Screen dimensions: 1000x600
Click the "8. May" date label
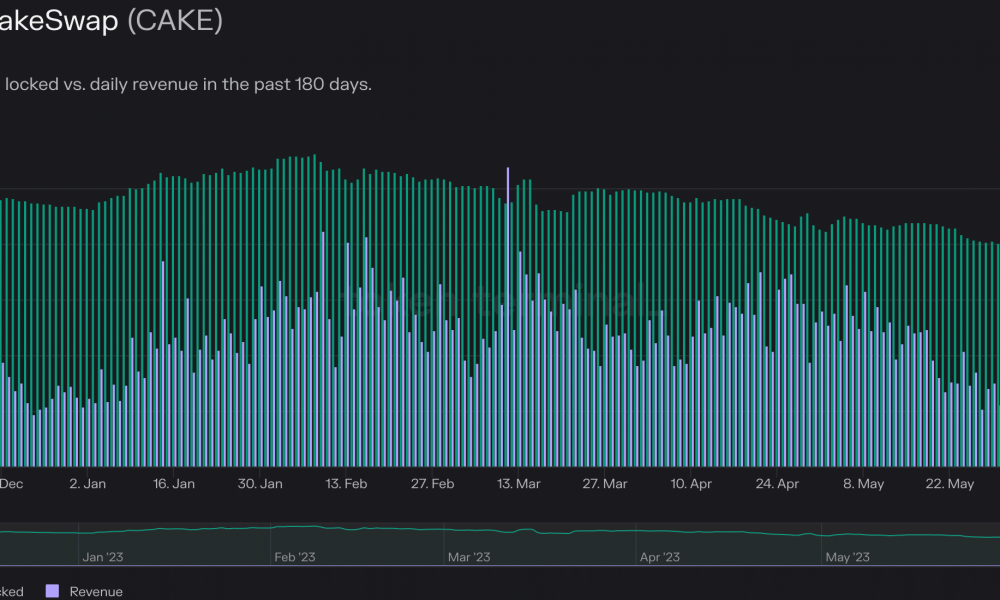tap(864, 484)
